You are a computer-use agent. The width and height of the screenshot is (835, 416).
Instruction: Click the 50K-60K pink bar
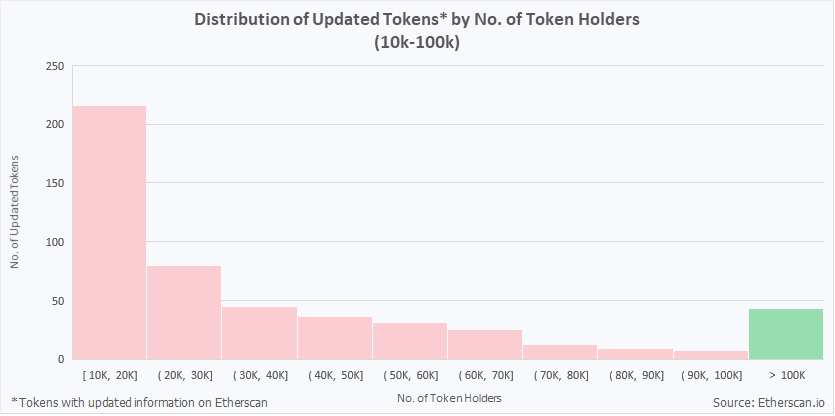pyautogui.click(x=410, y=341)
